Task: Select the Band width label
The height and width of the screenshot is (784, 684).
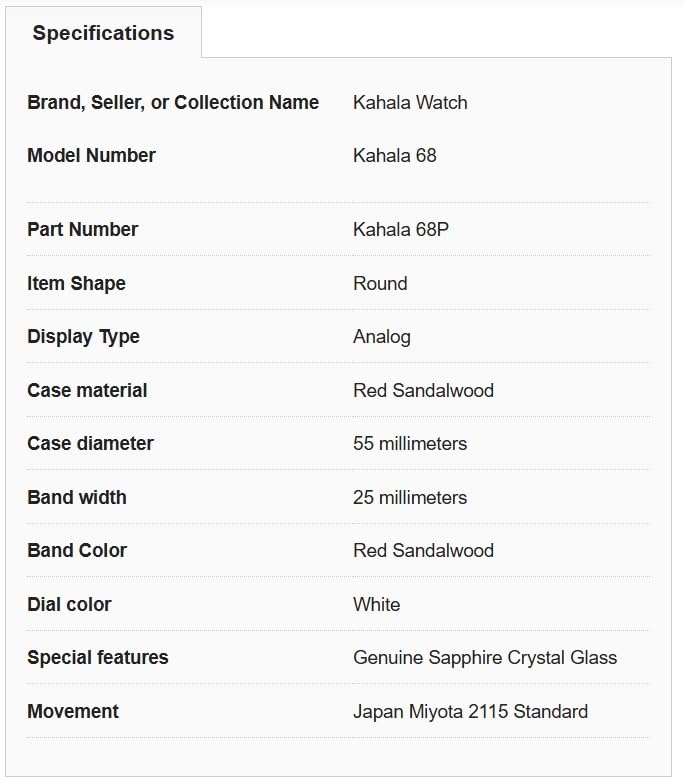Action: [x=77, y=497]
